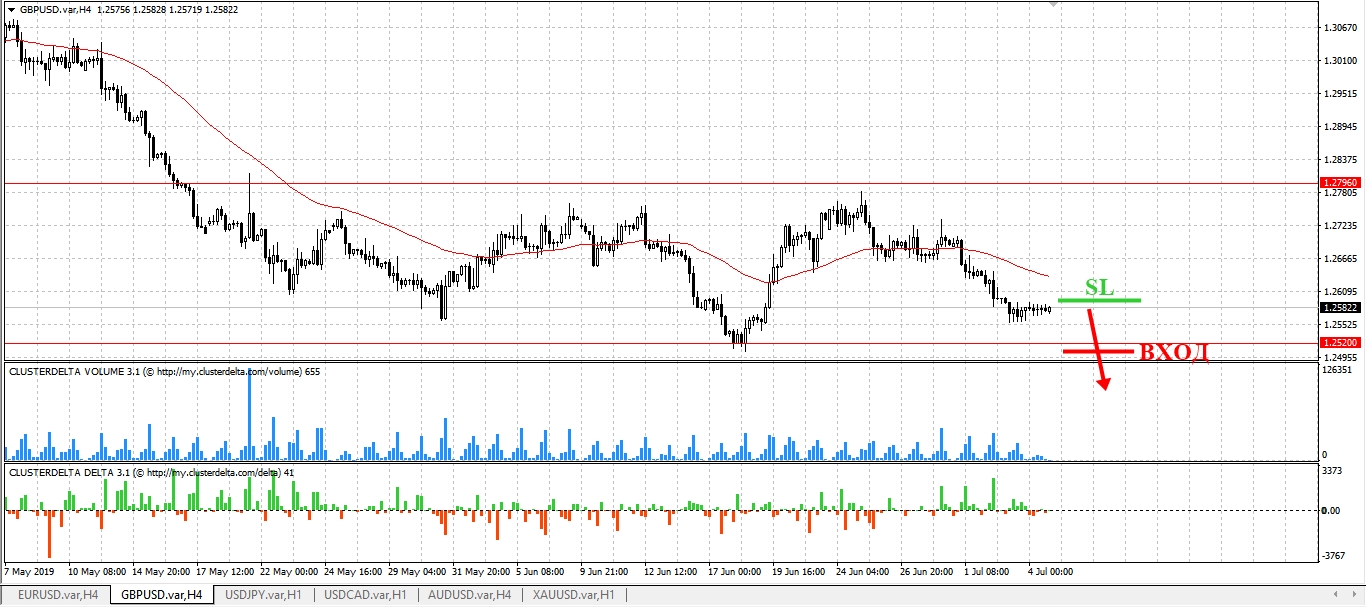Click the gray chart shift triangle marker
The width and height of the screenshot is (1366, 607).
tap(1053, 5)
